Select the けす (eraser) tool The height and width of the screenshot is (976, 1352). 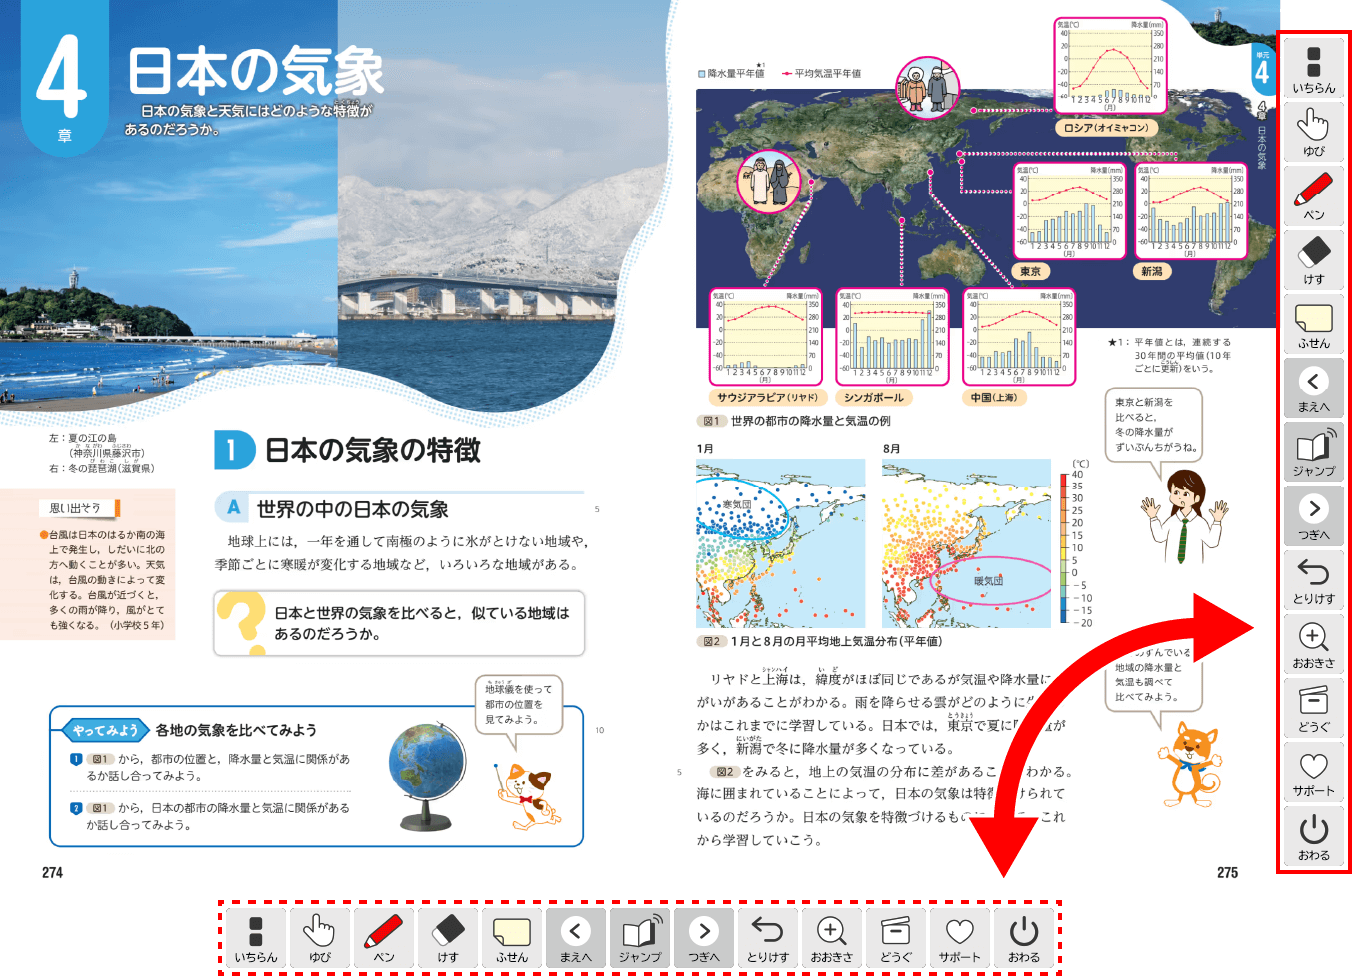[1313, 259]
